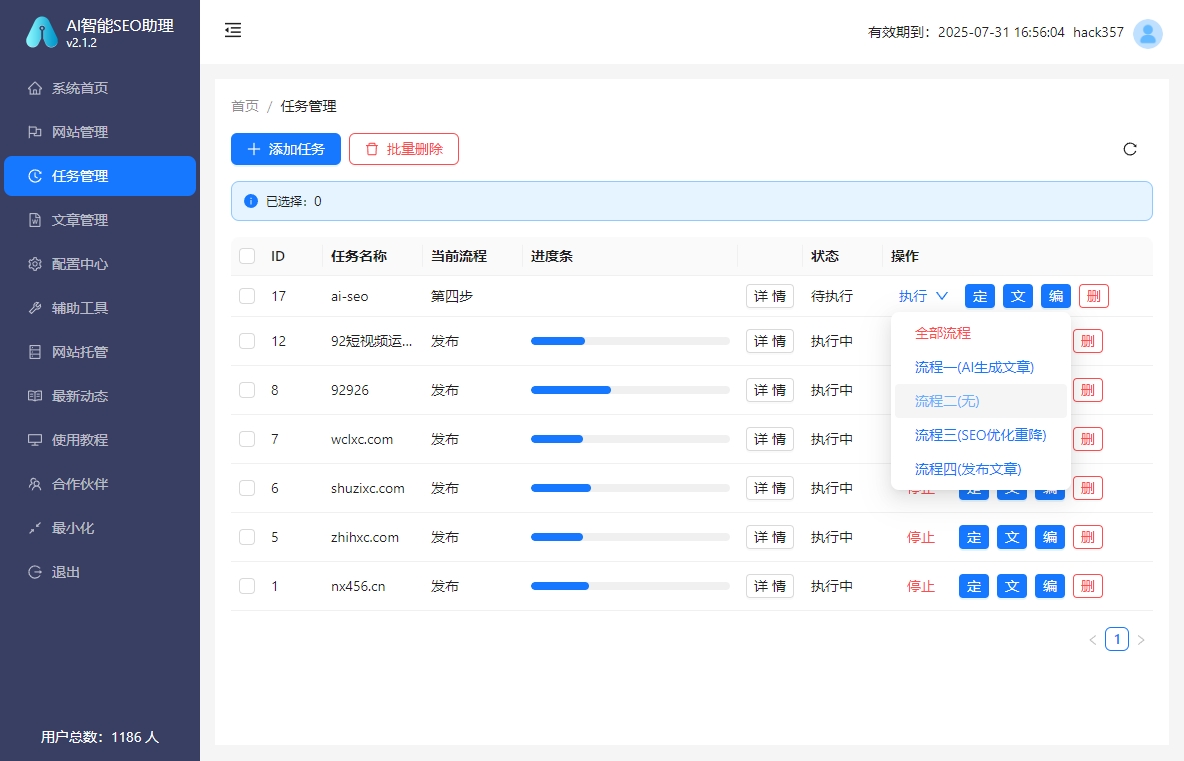The image size is (1184, 761).
Task: Open 配置中心 in the sidebar
Action: click(100, 264)
